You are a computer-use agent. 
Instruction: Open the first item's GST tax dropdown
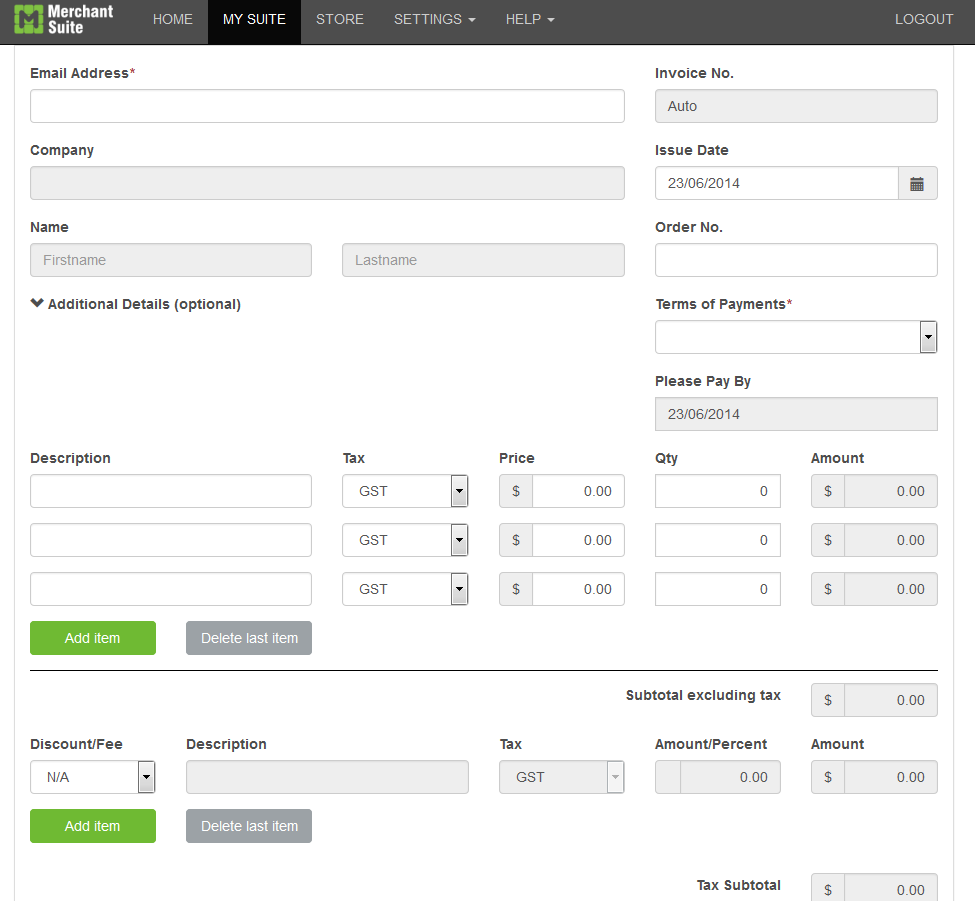[405, 491]
